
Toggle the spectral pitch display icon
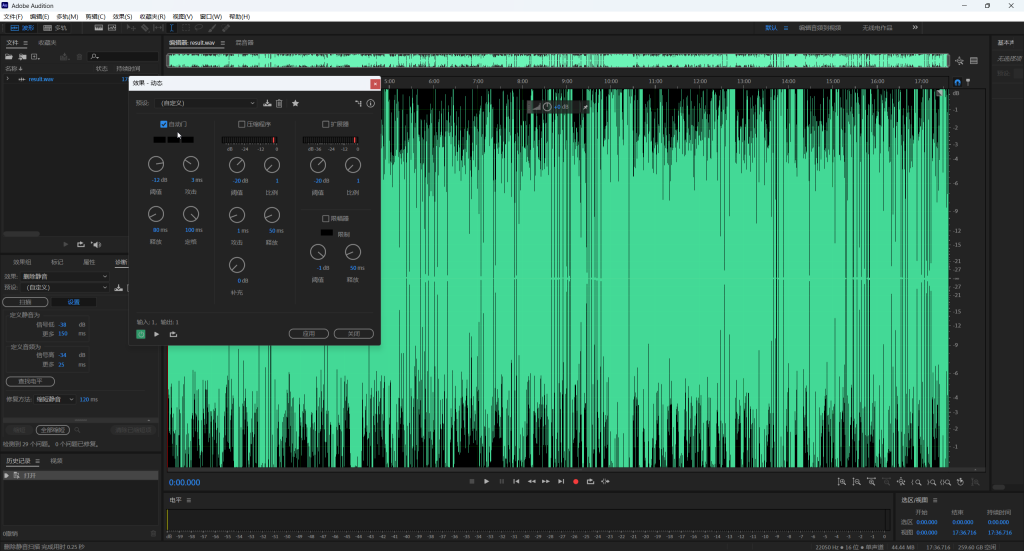(112, 28)
